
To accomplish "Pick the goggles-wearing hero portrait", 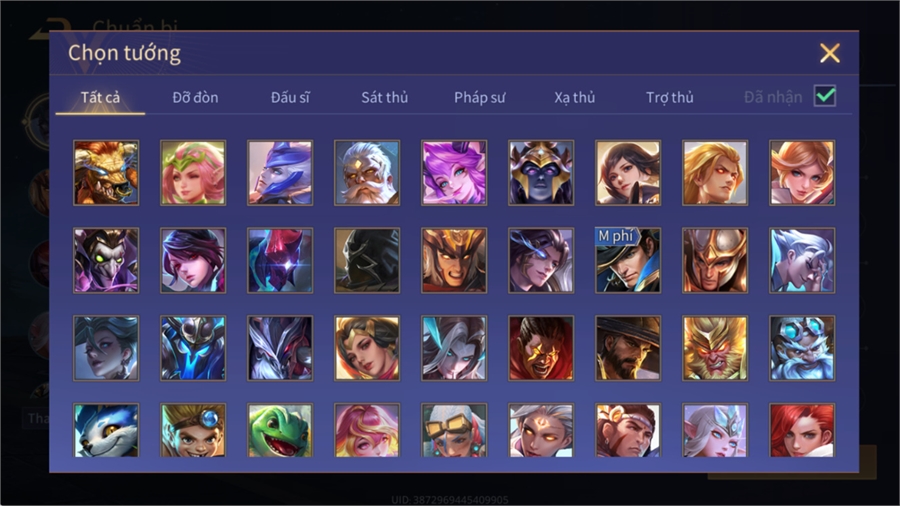I will pos(454,430).
